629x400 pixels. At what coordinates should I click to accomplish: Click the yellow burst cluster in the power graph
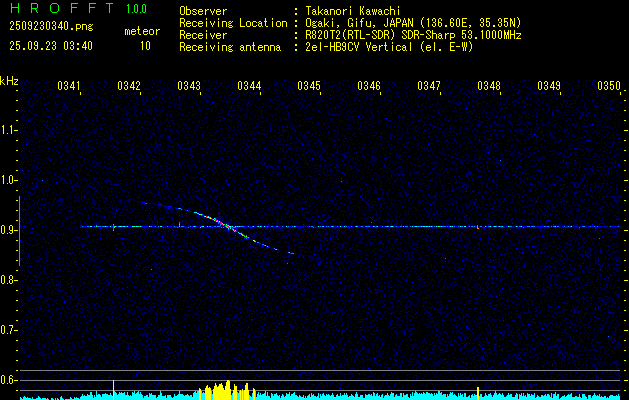[227, 390]
